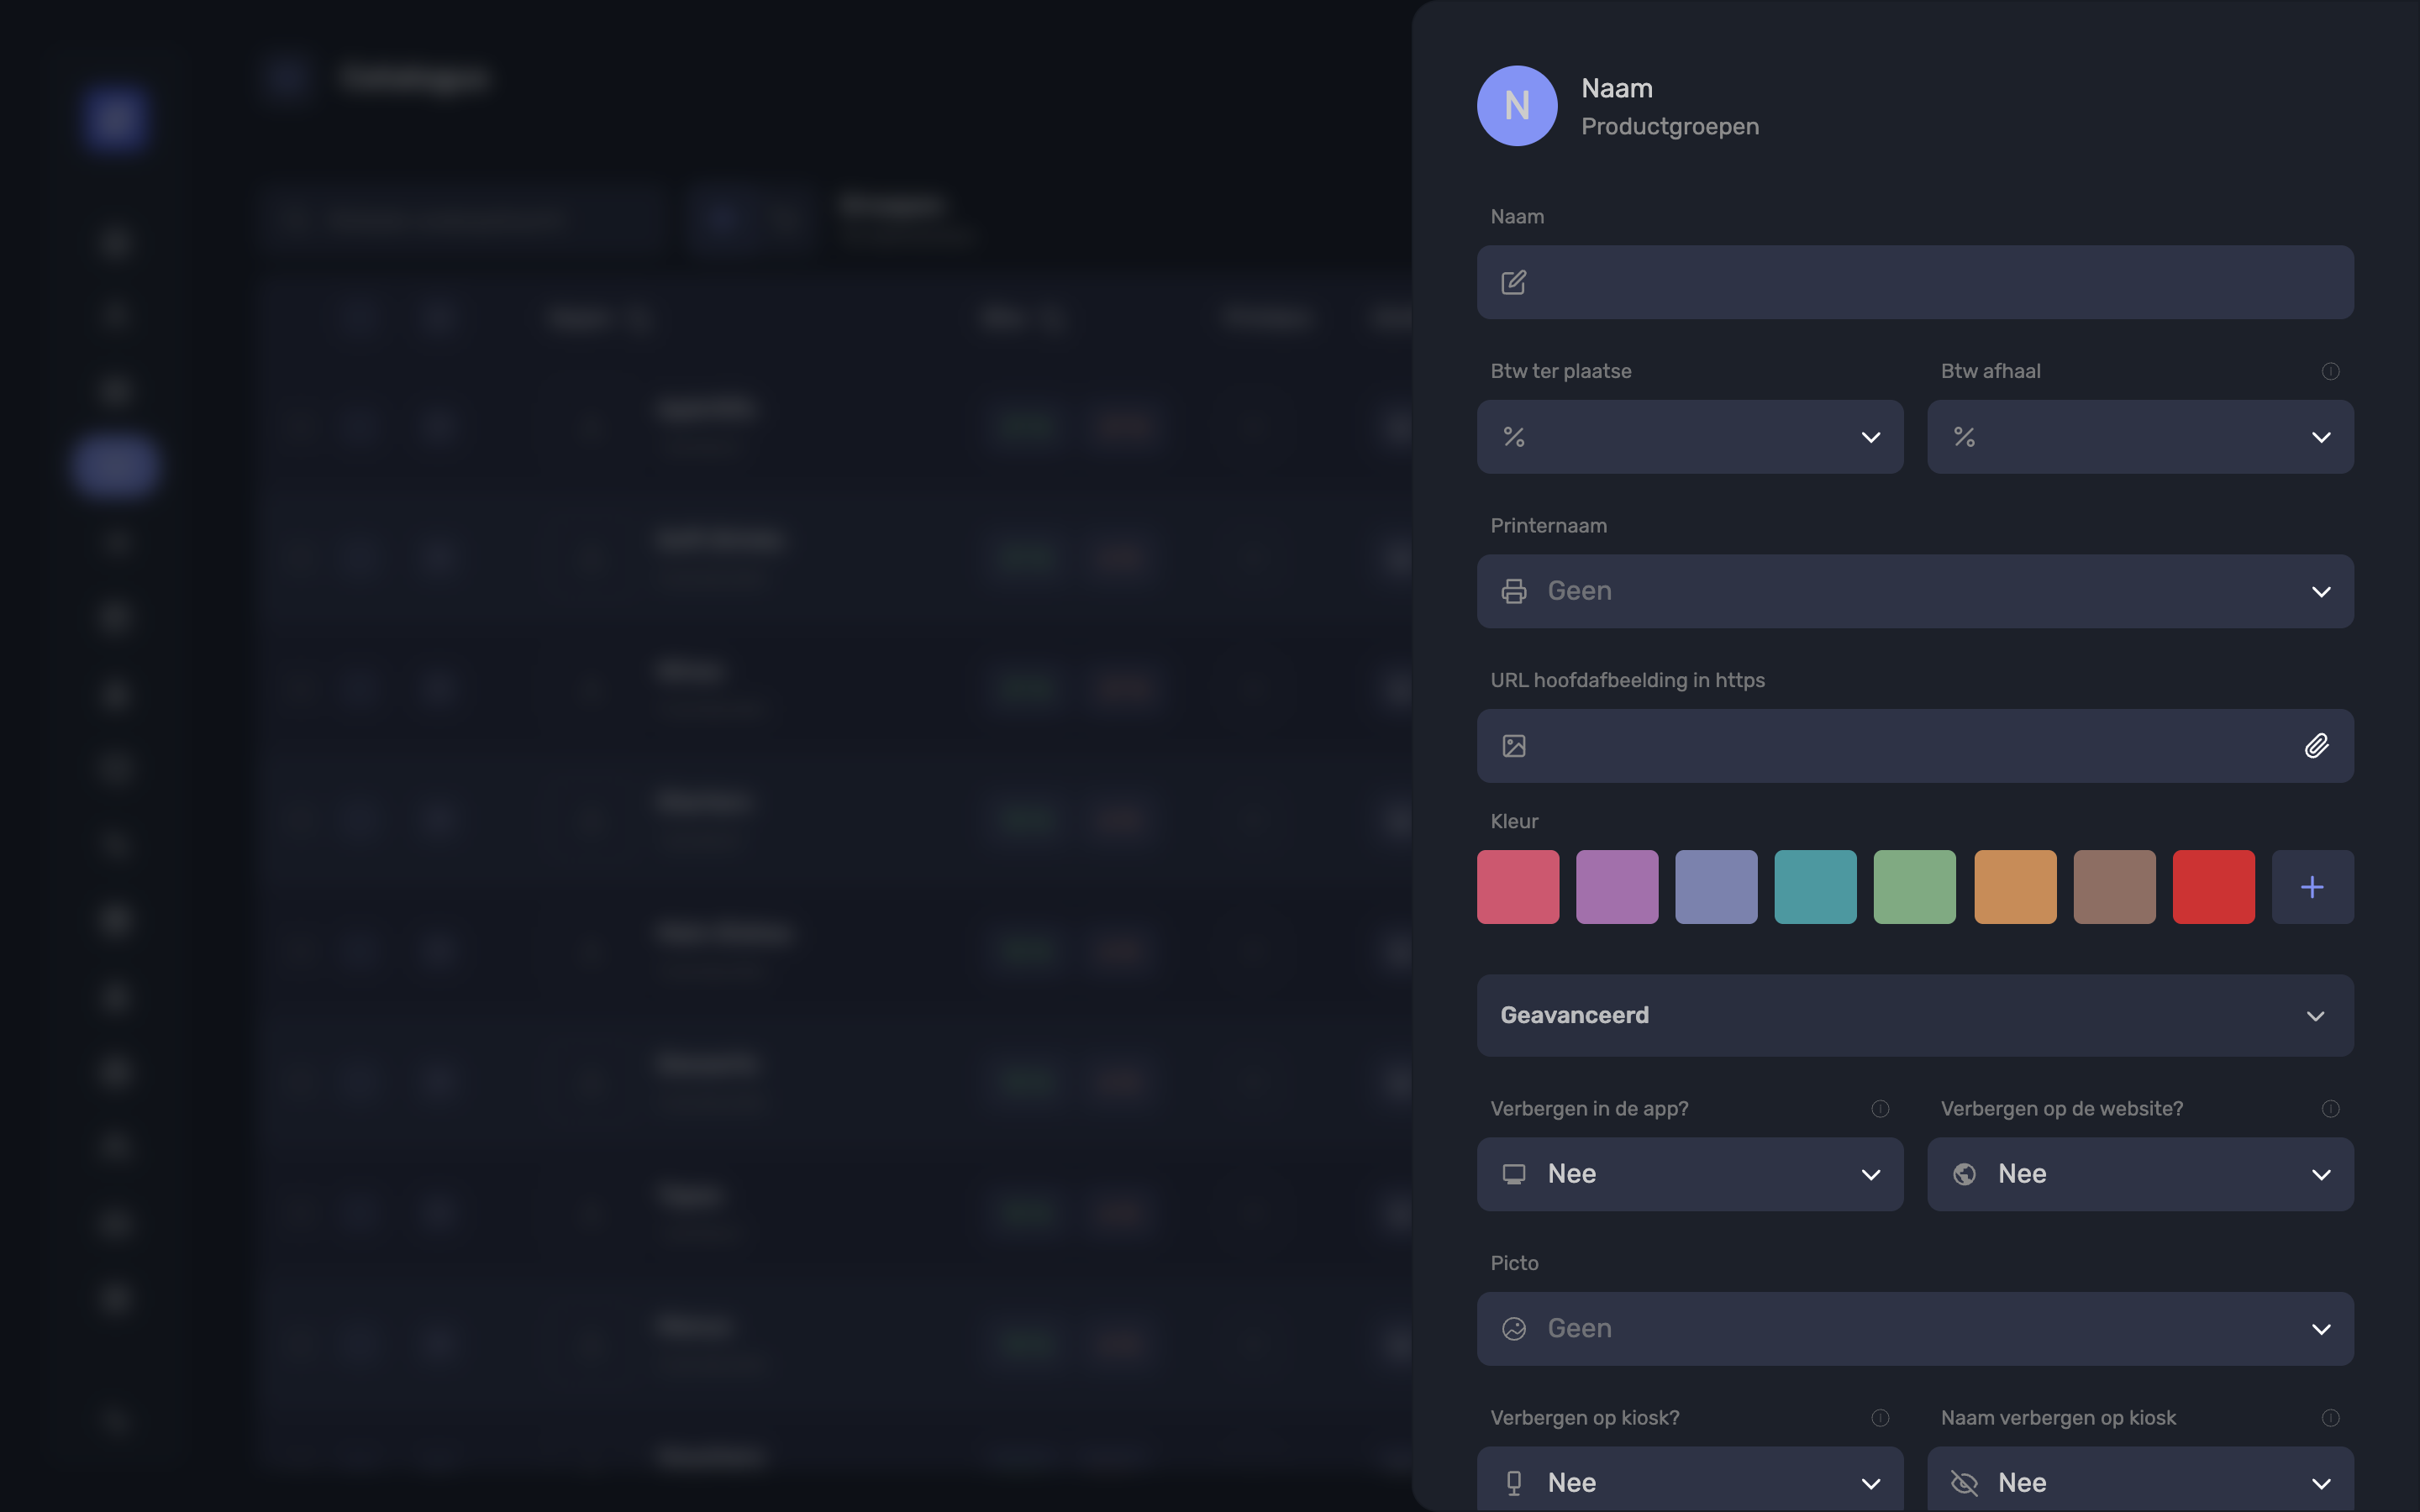2420x1512 pixels.
Task: Open the Verbergen in de app dropdown
Action: click(1689, 1174)
